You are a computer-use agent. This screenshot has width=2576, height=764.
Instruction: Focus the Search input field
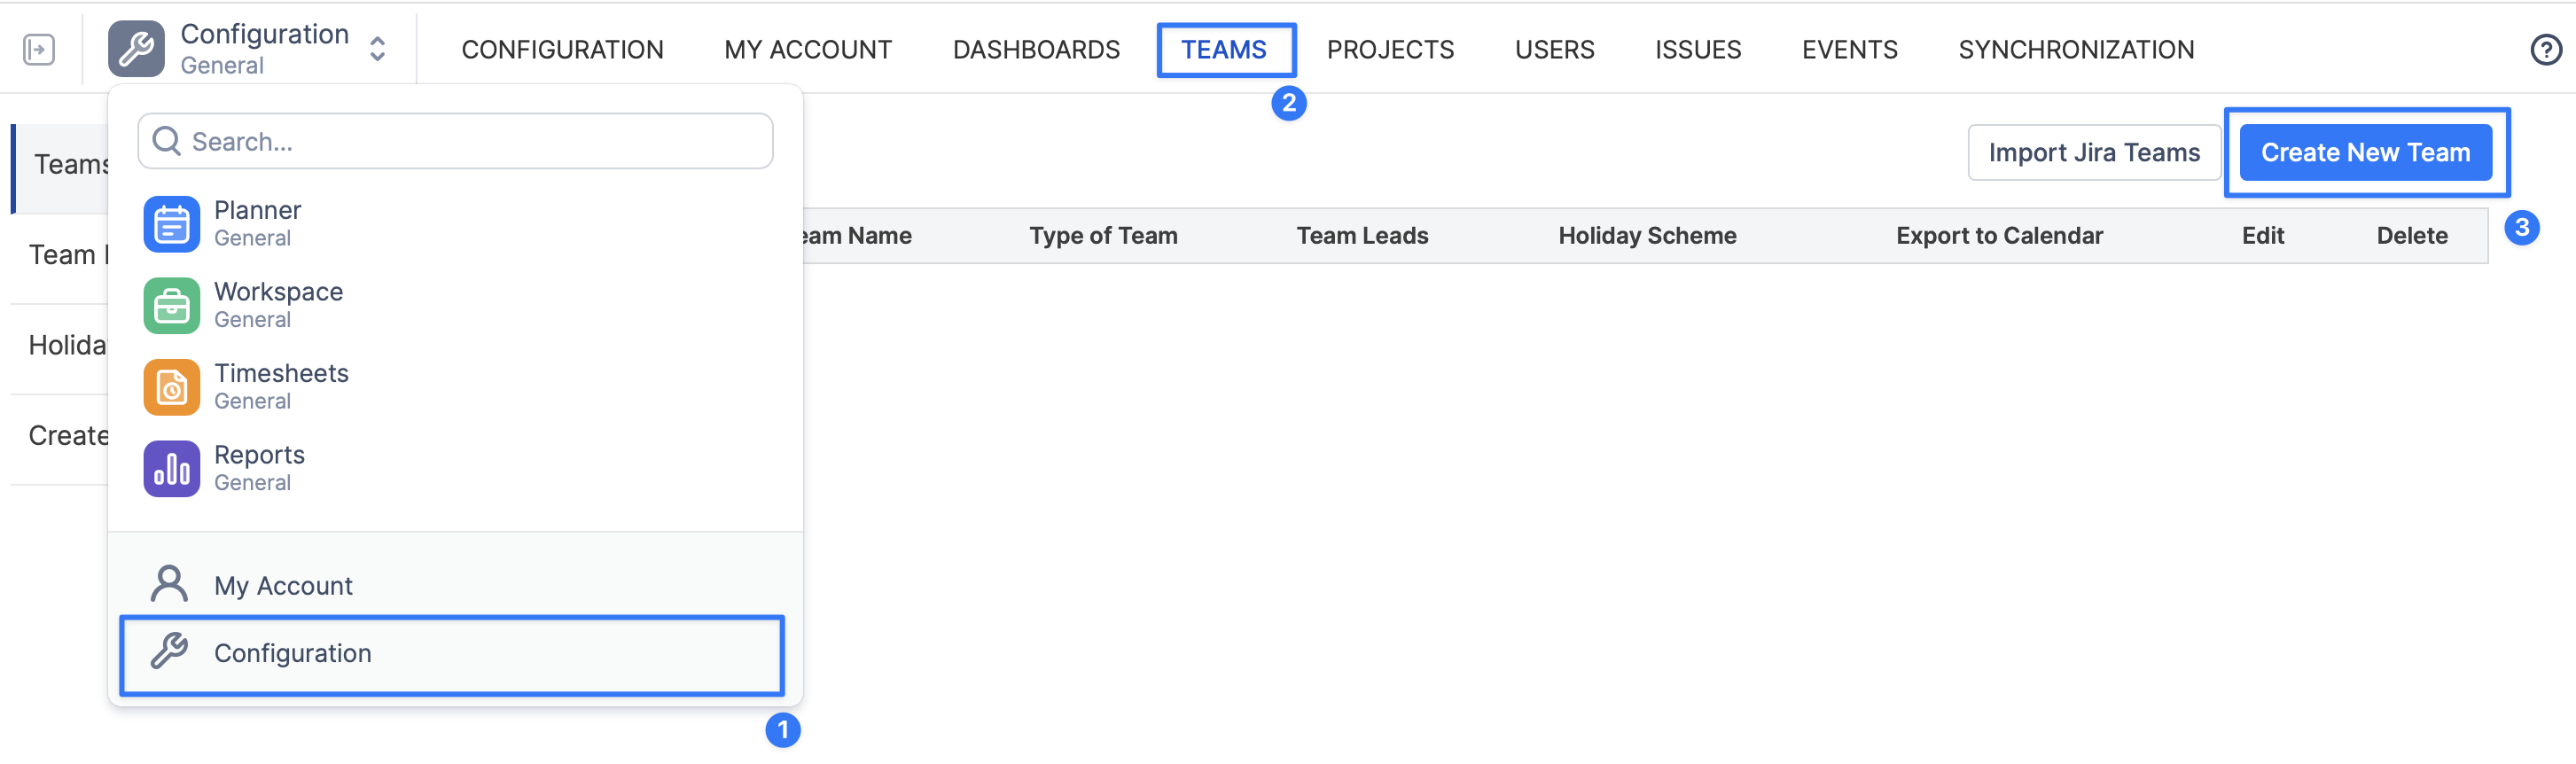470,141
